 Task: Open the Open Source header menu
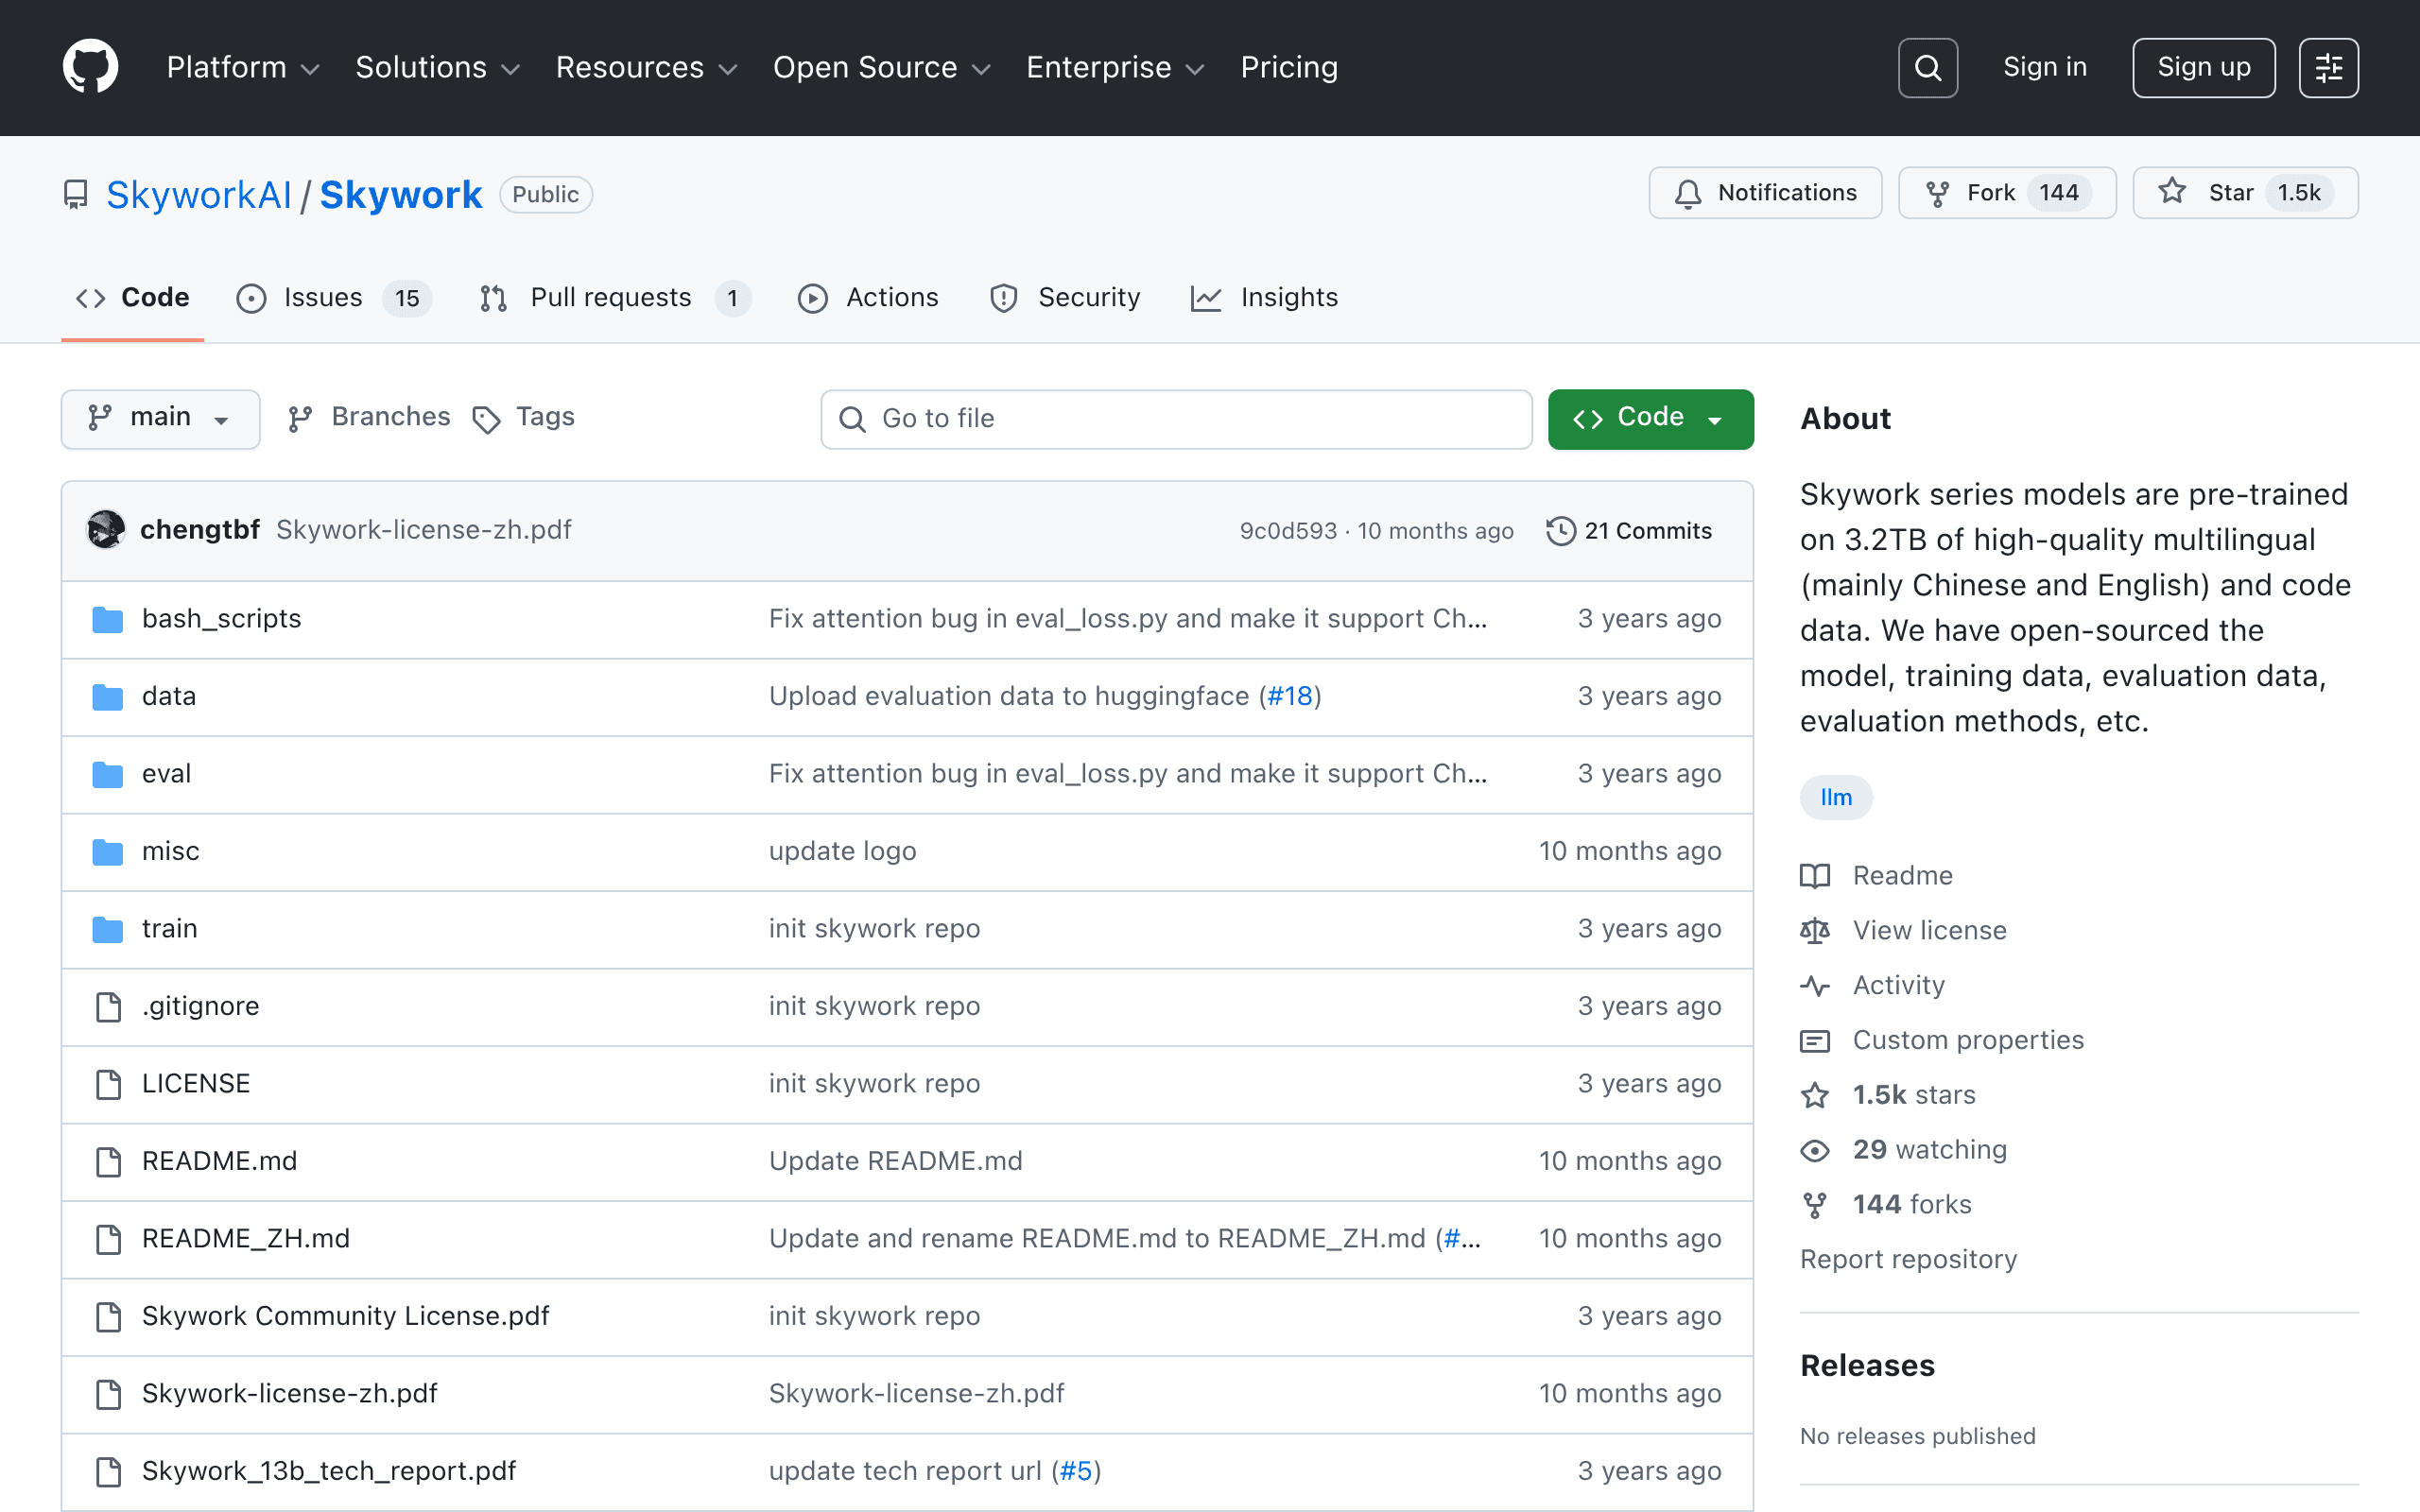(x=881, y=67)
